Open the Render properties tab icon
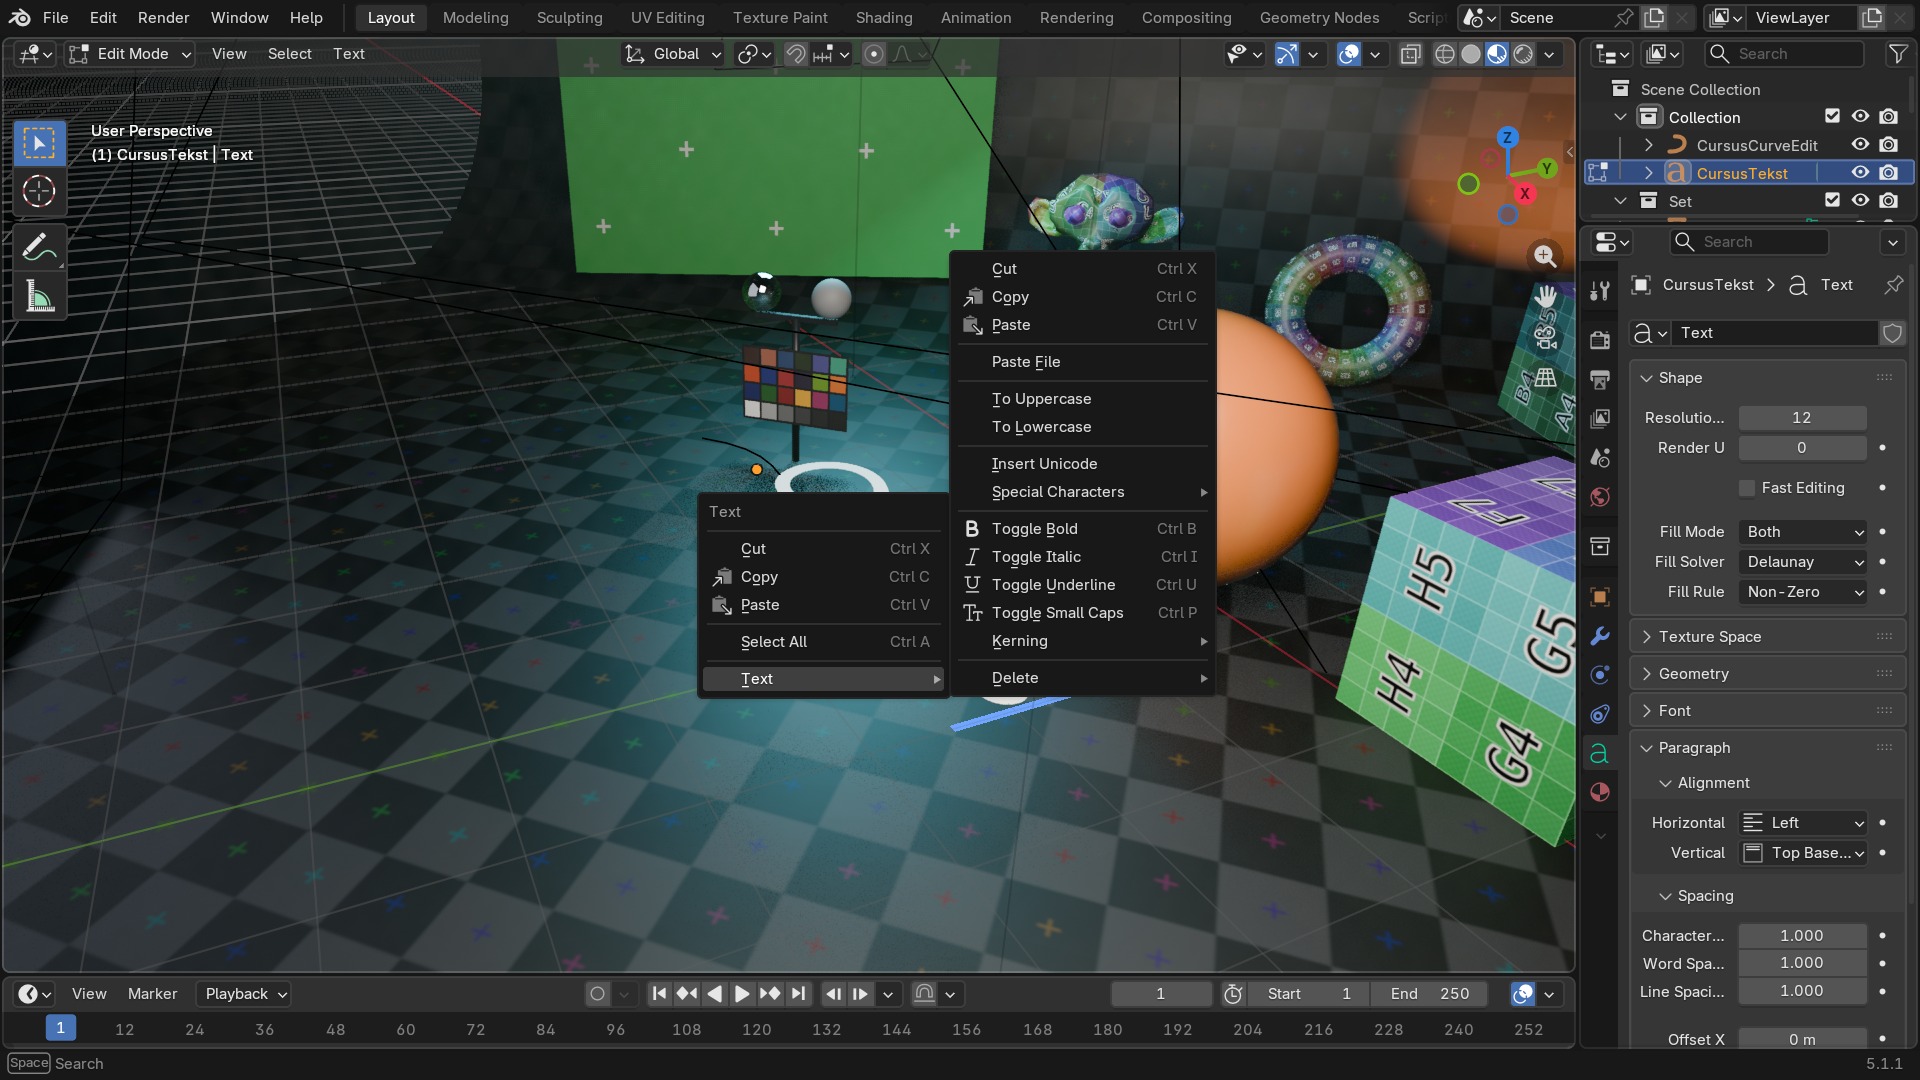Image resolution: width=1920 pixels, height=1080 pixels. (x=1600, y=340)
